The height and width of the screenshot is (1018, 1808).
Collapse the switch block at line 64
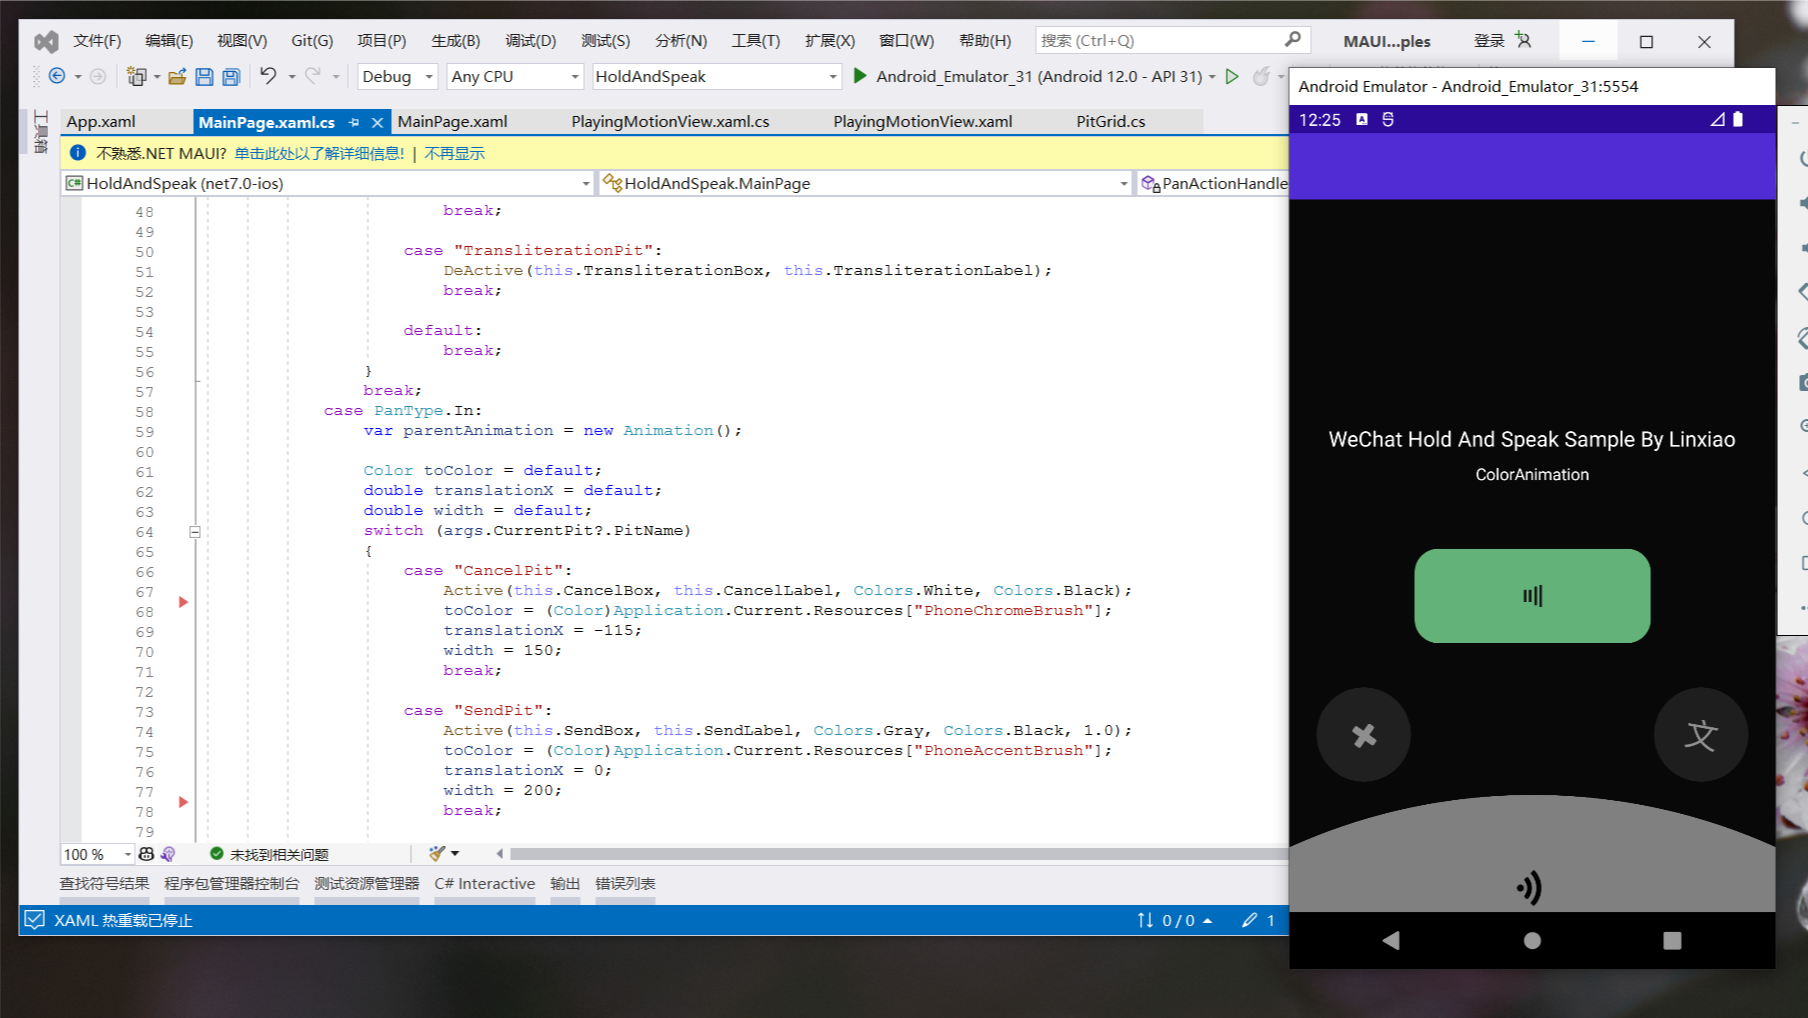[195, 532]
